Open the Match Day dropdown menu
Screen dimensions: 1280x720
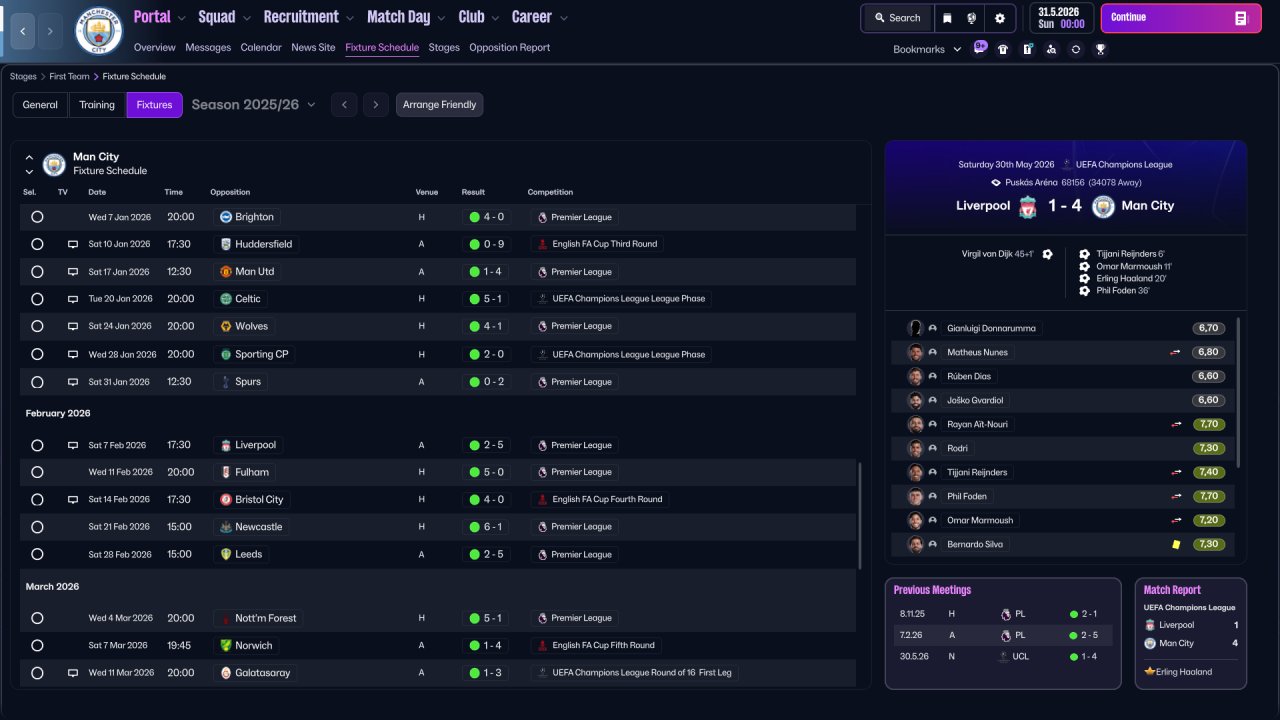point(406,17)
